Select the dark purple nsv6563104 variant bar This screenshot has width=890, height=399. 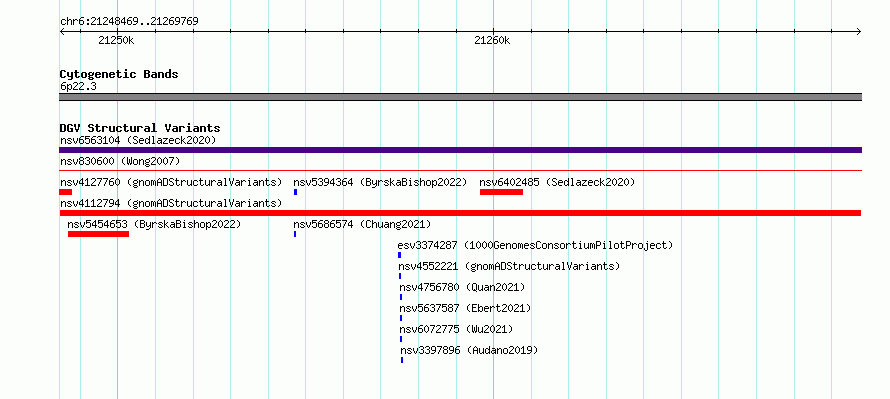(460, 150)
